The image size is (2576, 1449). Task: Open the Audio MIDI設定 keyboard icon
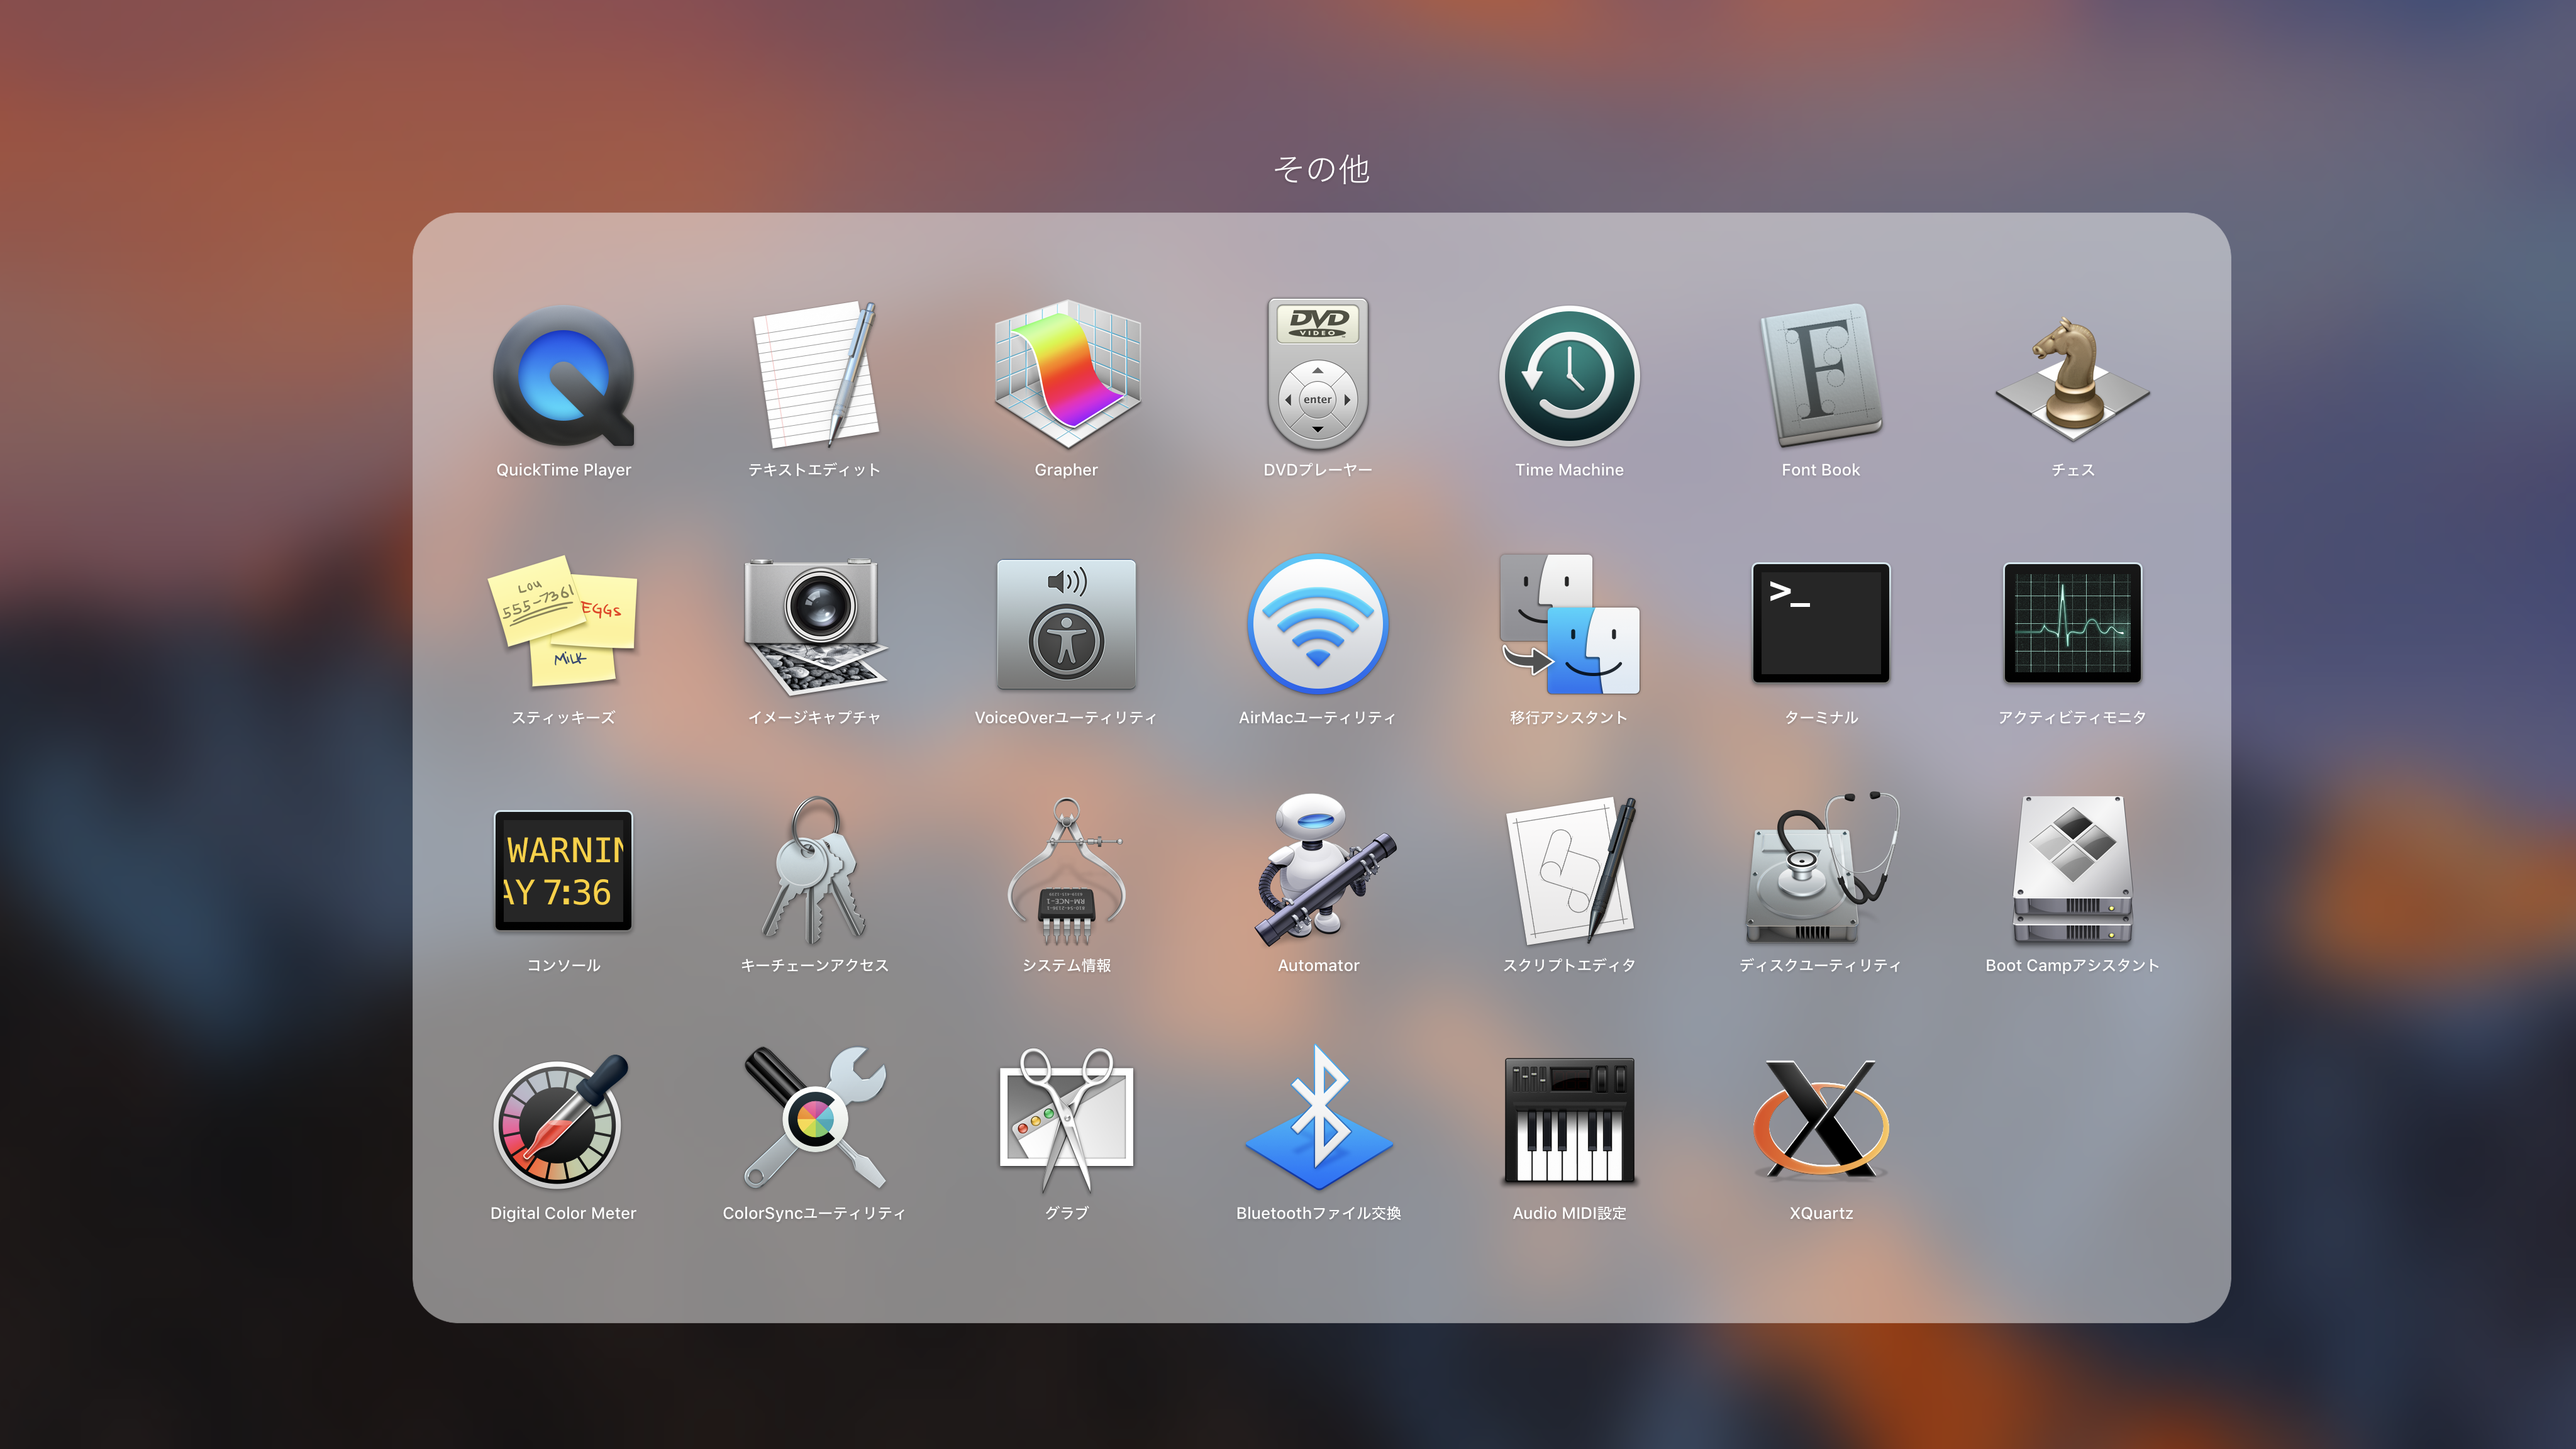pos(1569,1120)
